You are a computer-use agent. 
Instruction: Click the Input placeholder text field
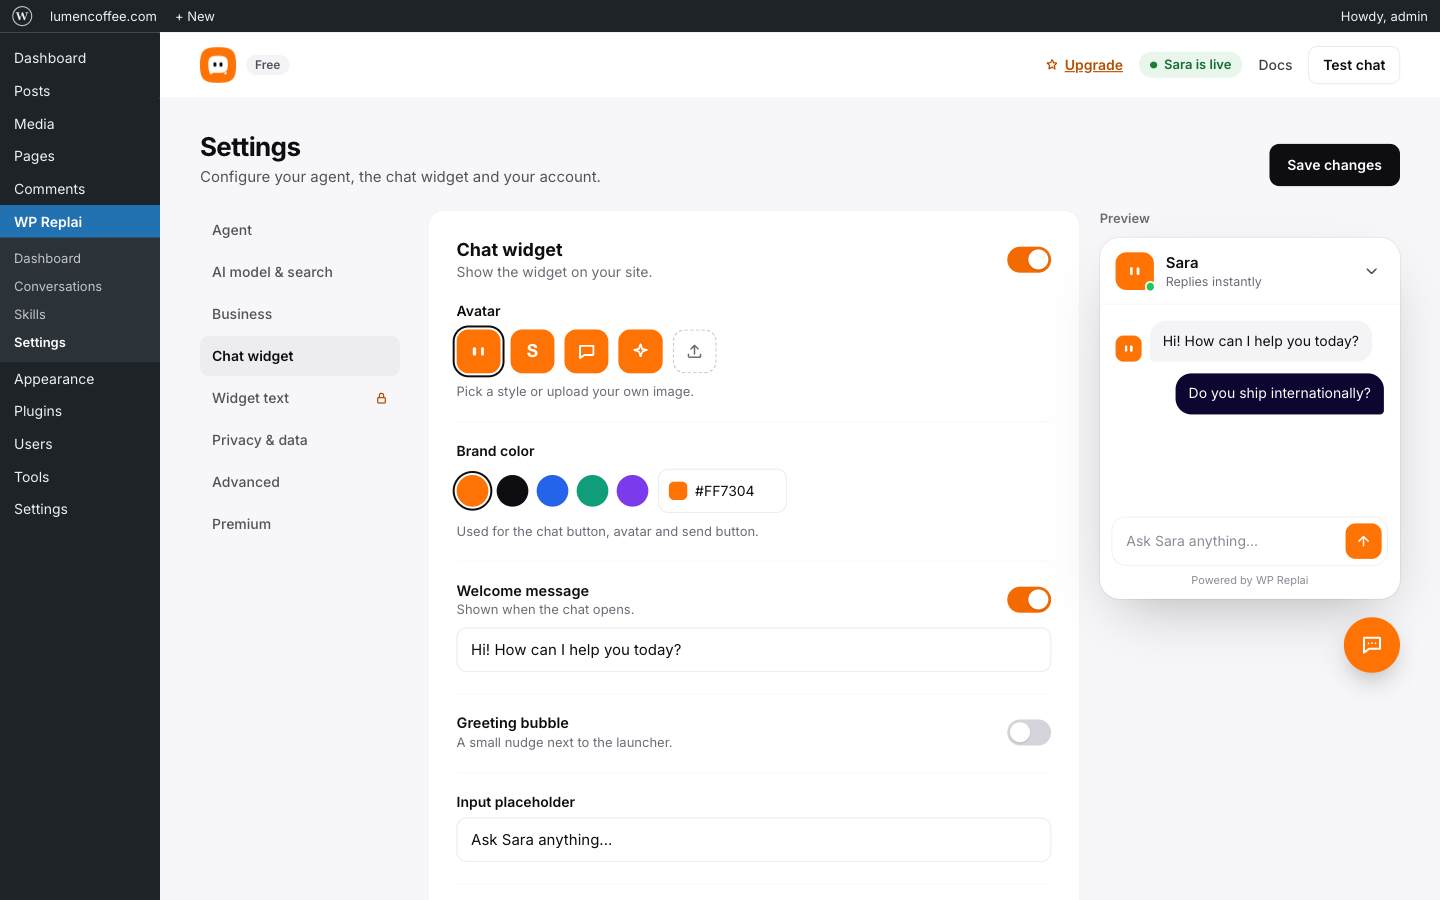pos(753,840)
